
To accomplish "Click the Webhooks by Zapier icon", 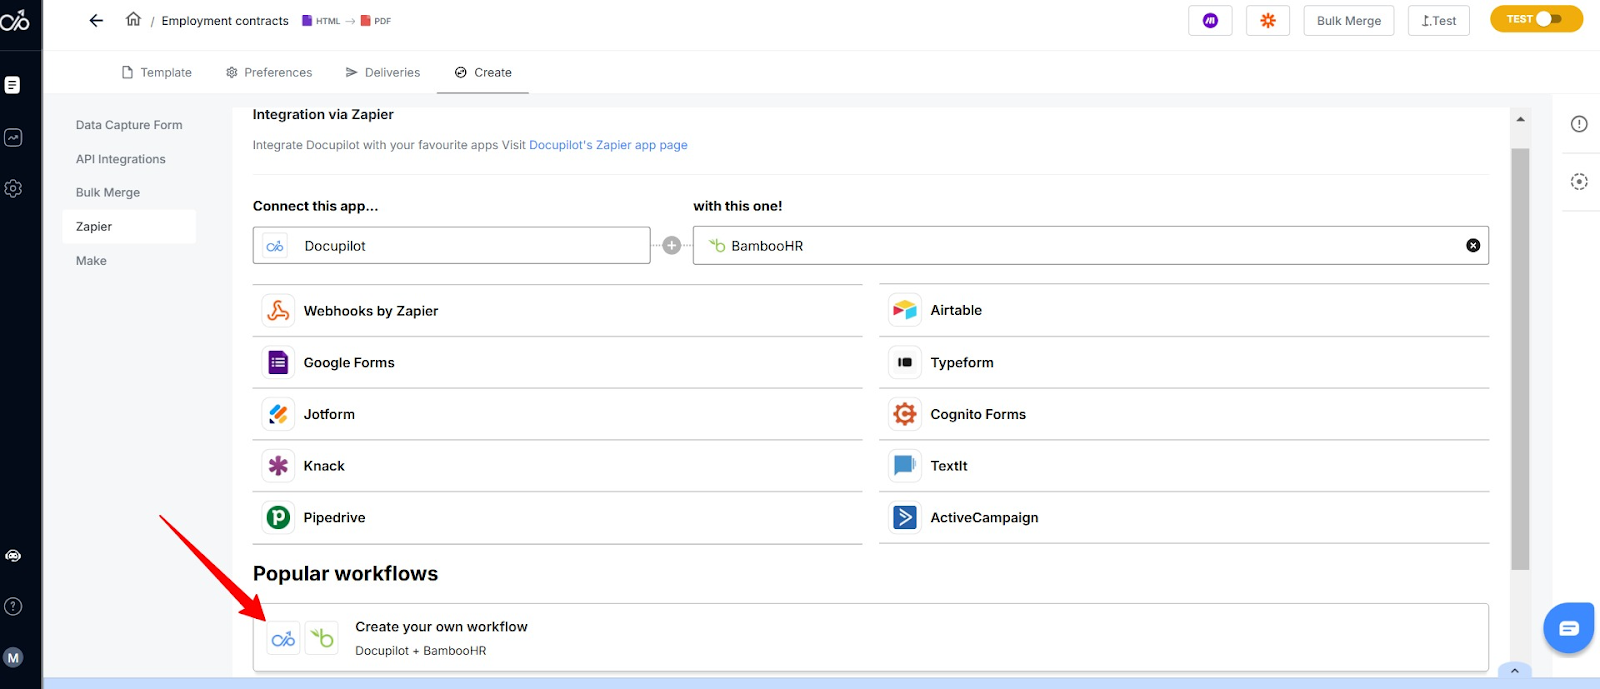I will coord(278,311).
